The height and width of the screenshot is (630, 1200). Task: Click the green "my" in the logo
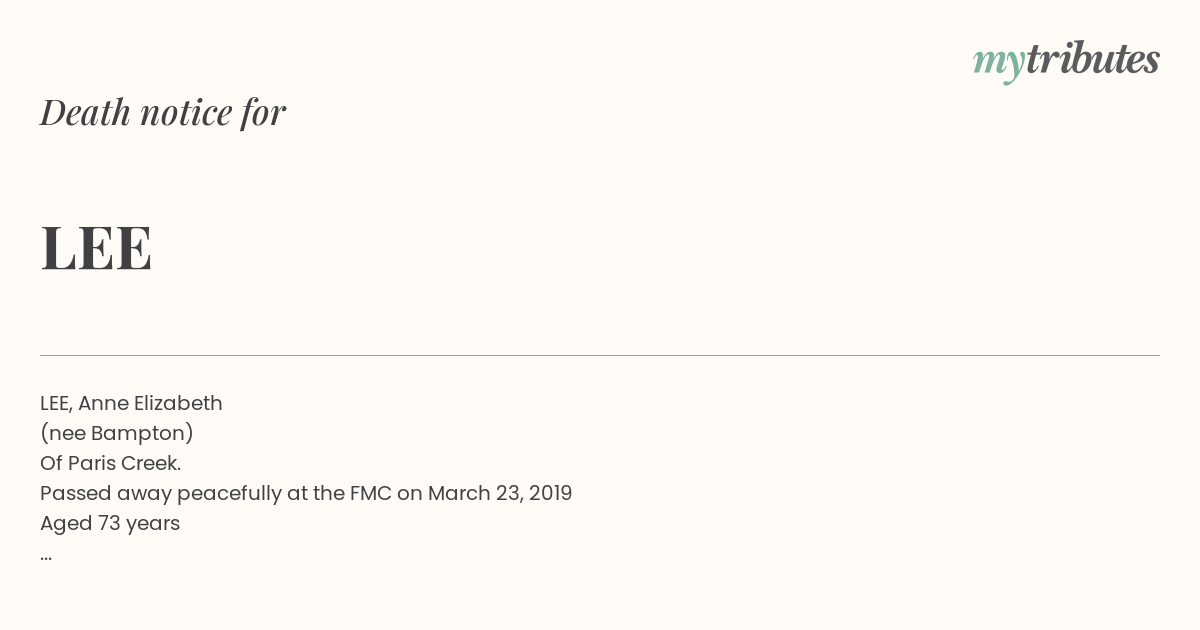998,62
